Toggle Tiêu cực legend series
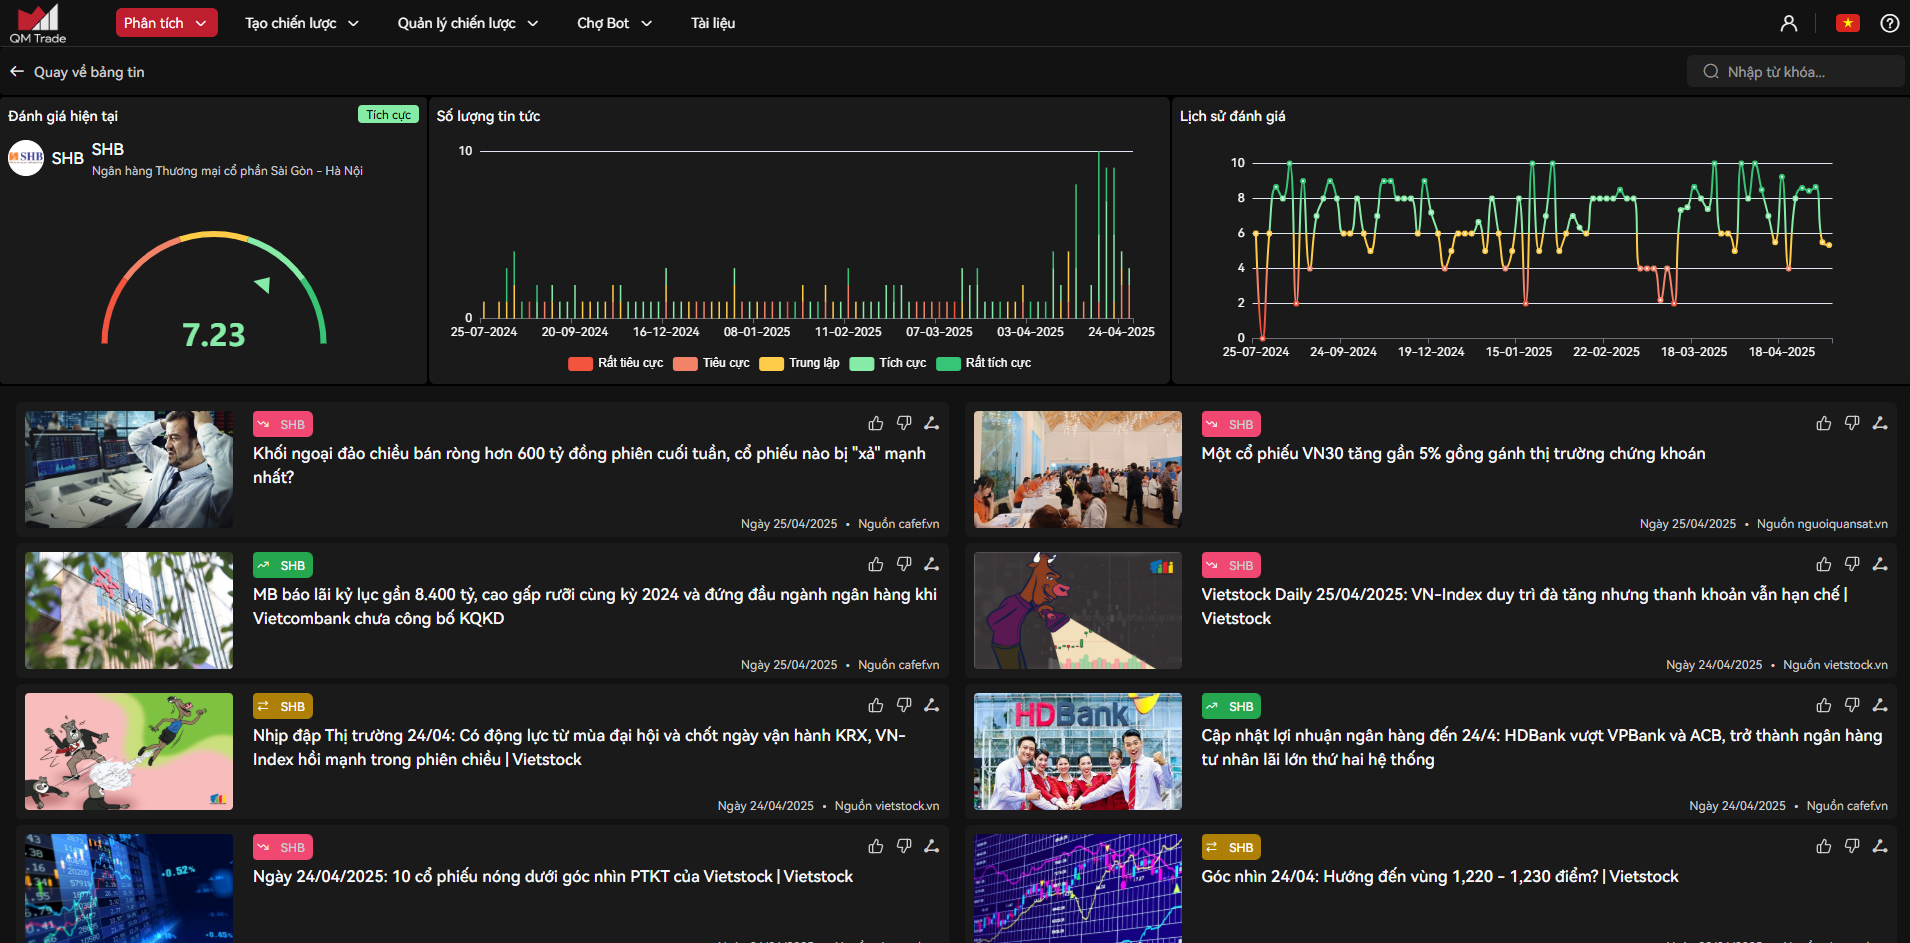Viewport: 1910px width, 943px height. coord(711,363)
